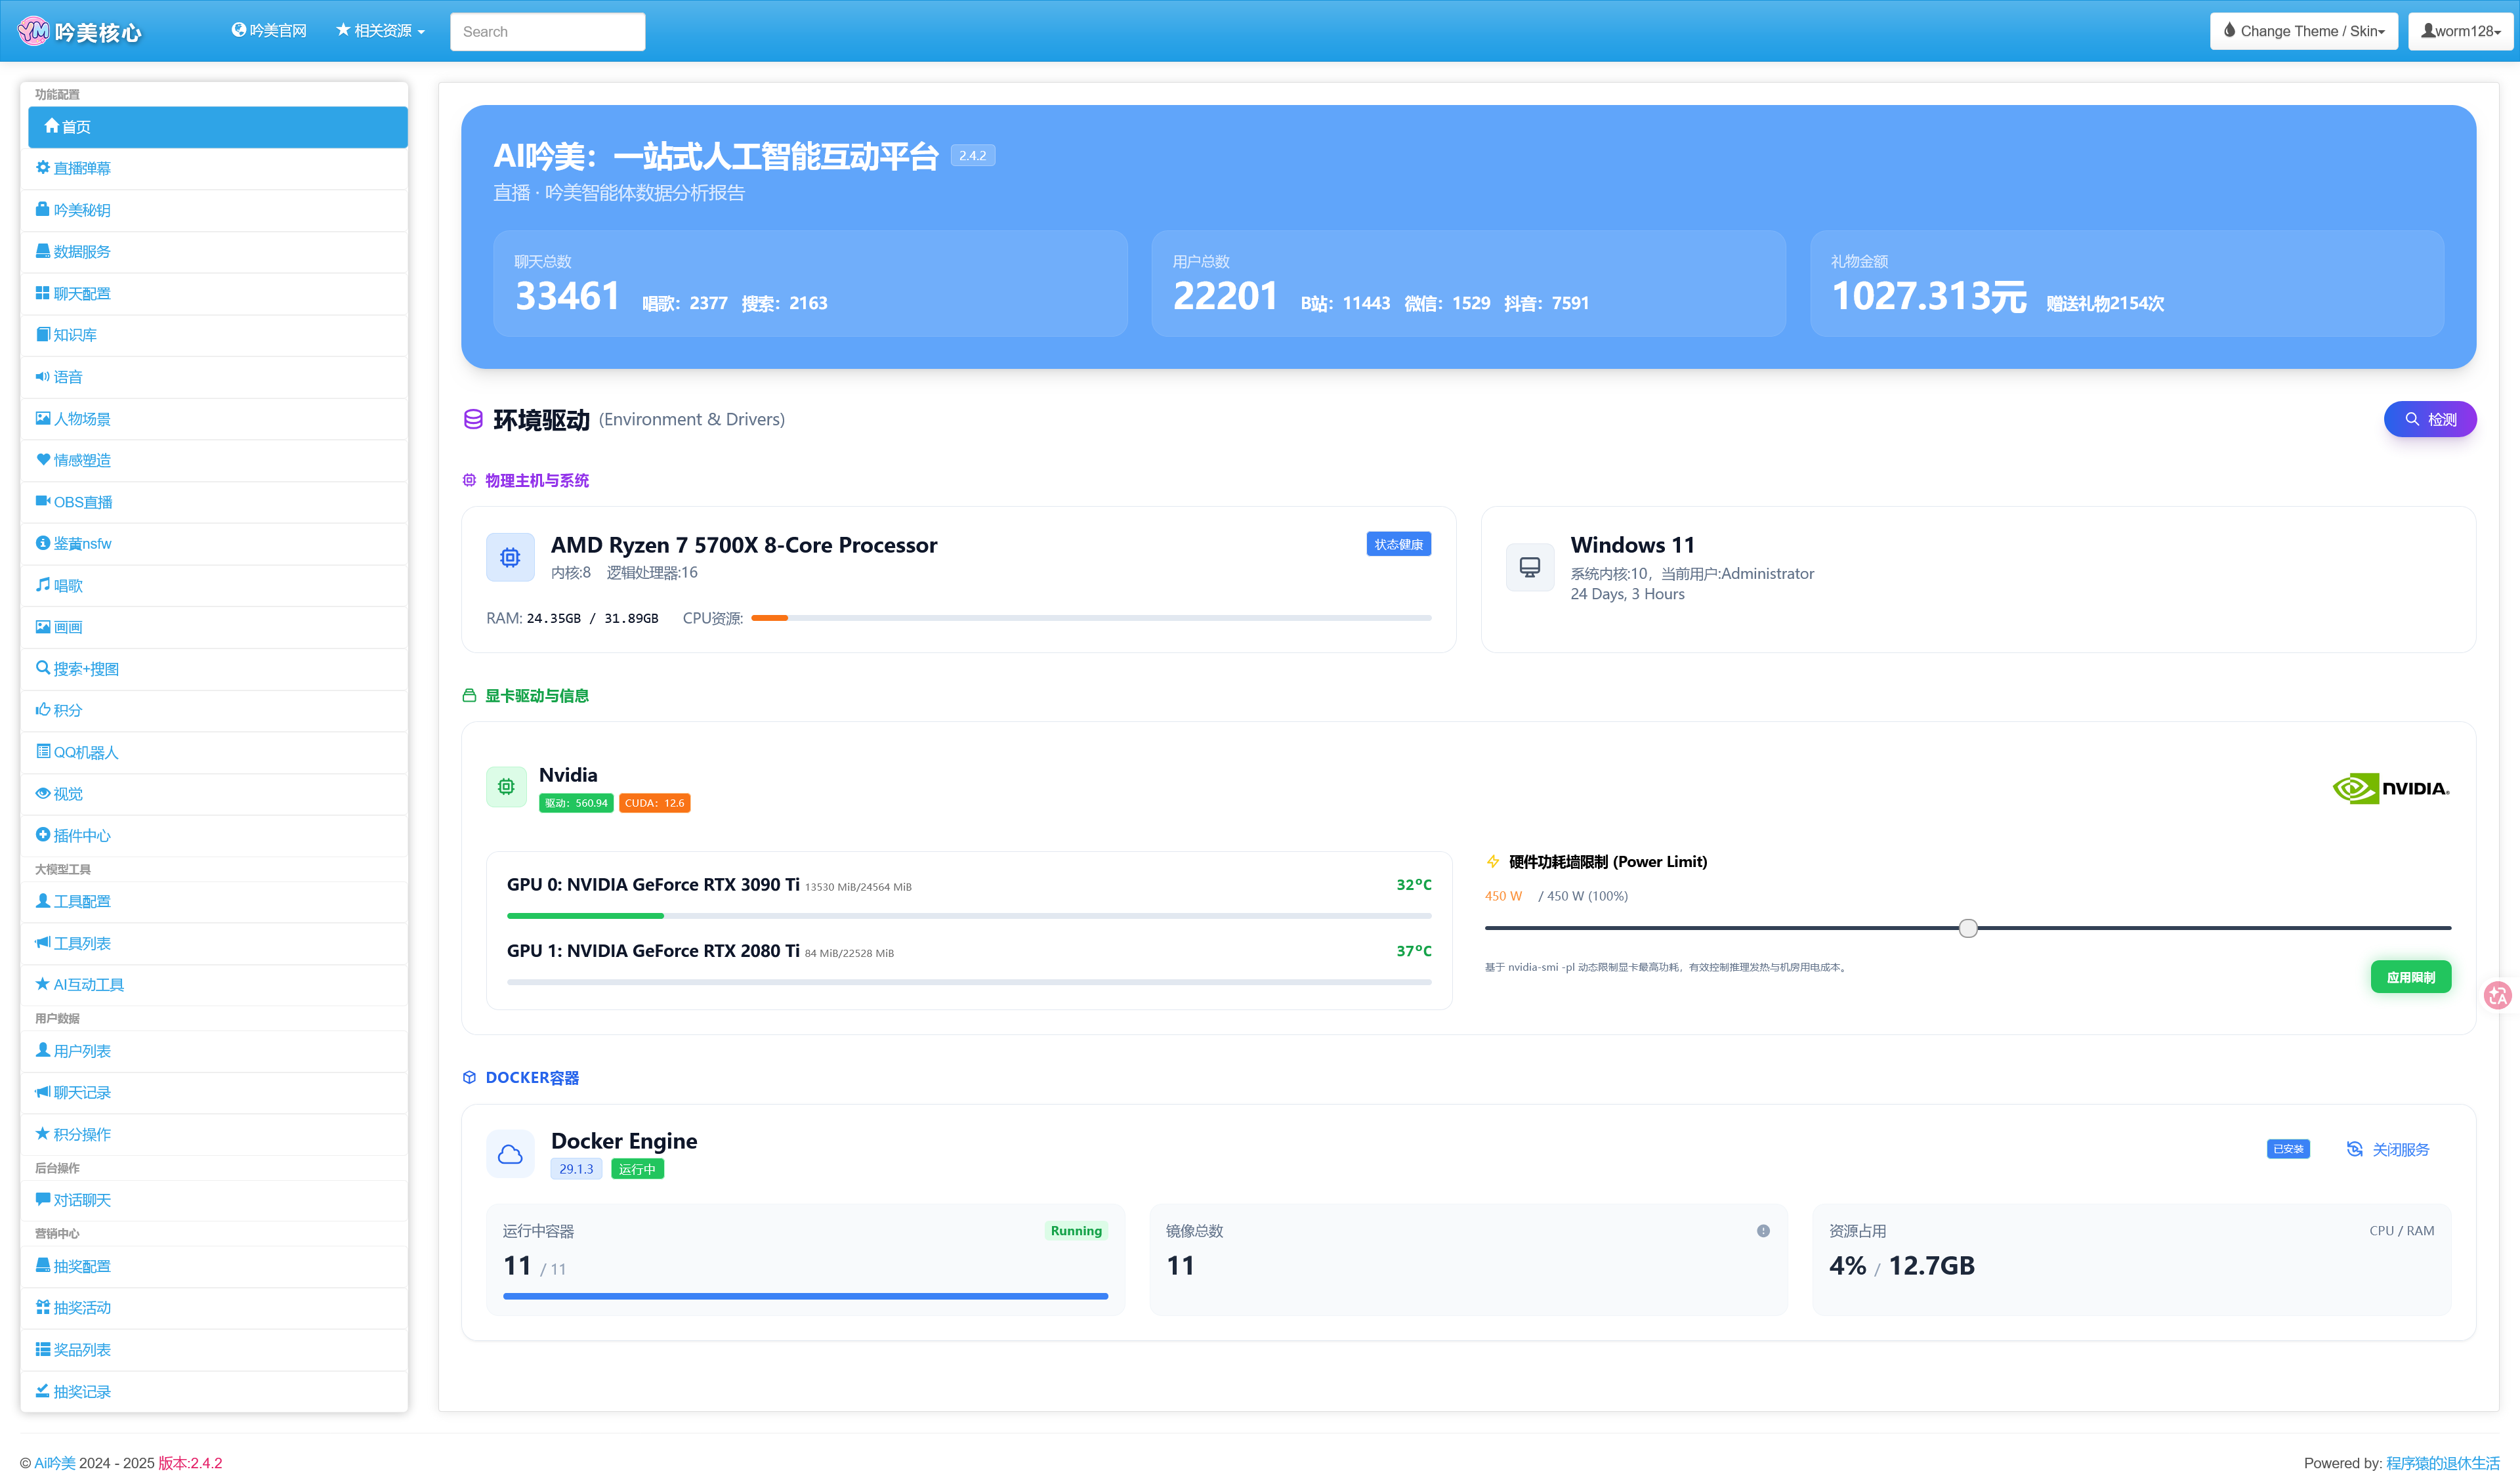Image resolution: width=2520 pixels, height=1484 pixels.
Task: Expand the worm128 user menu
Action: click(2460, 31)
